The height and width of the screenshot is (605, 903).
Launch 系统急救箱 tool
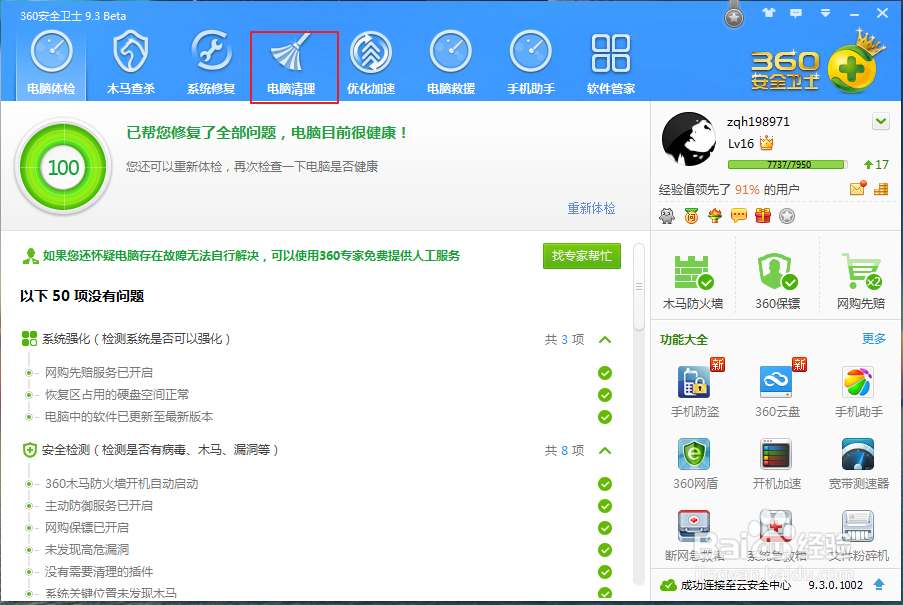pyautogui.click(x=777, y=535)
